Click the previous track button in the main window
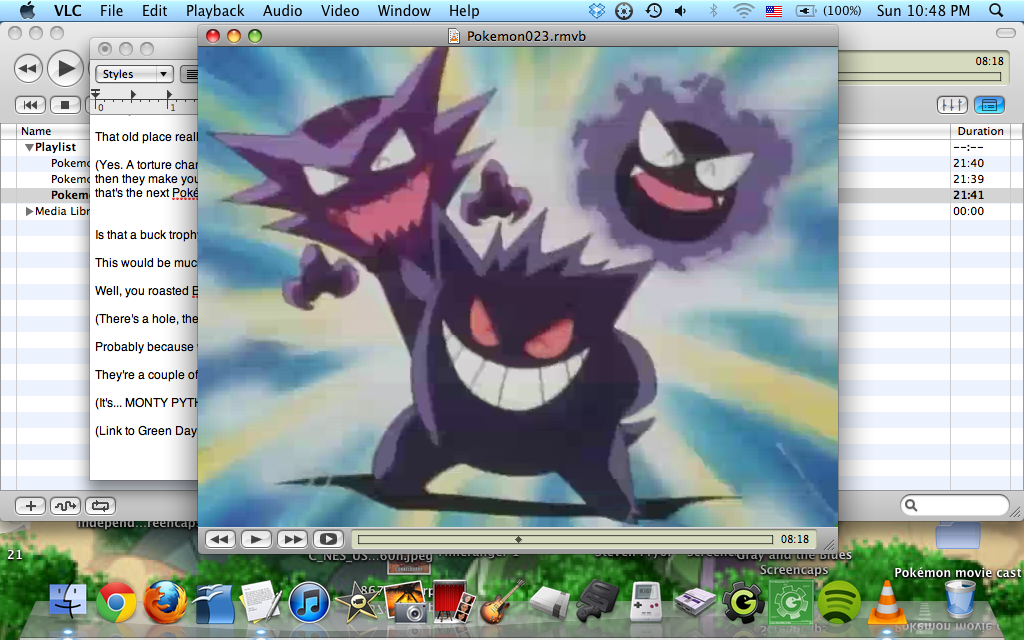The height and width of the screenshot is (640, 1024). coord(30,104)
